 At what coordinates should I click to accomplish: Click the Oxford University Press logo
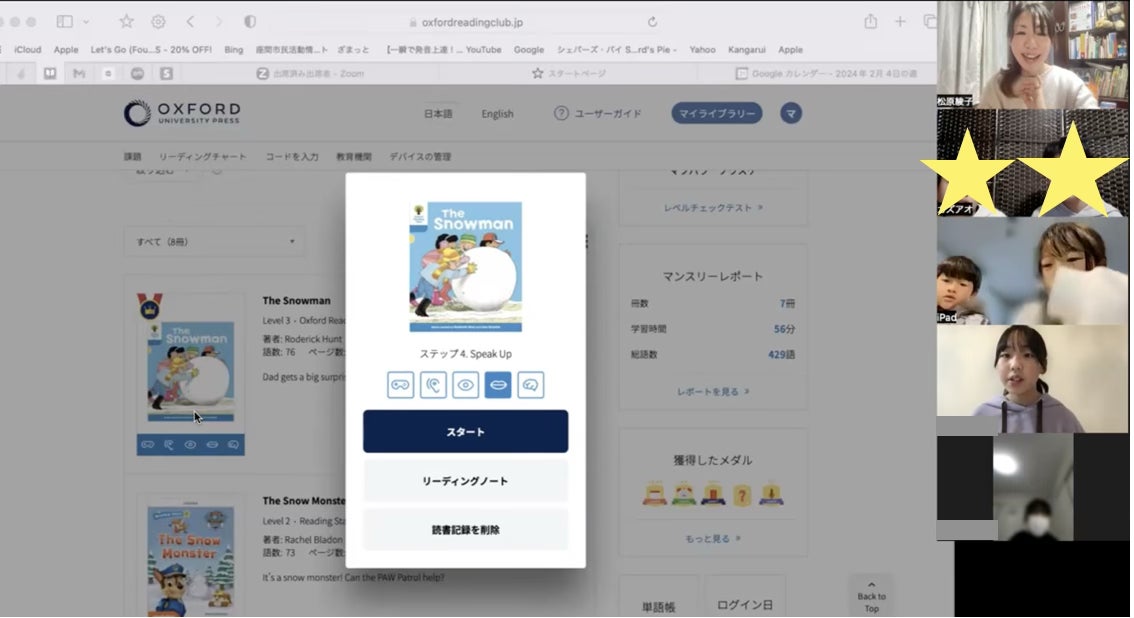click(x=182, y=113)
